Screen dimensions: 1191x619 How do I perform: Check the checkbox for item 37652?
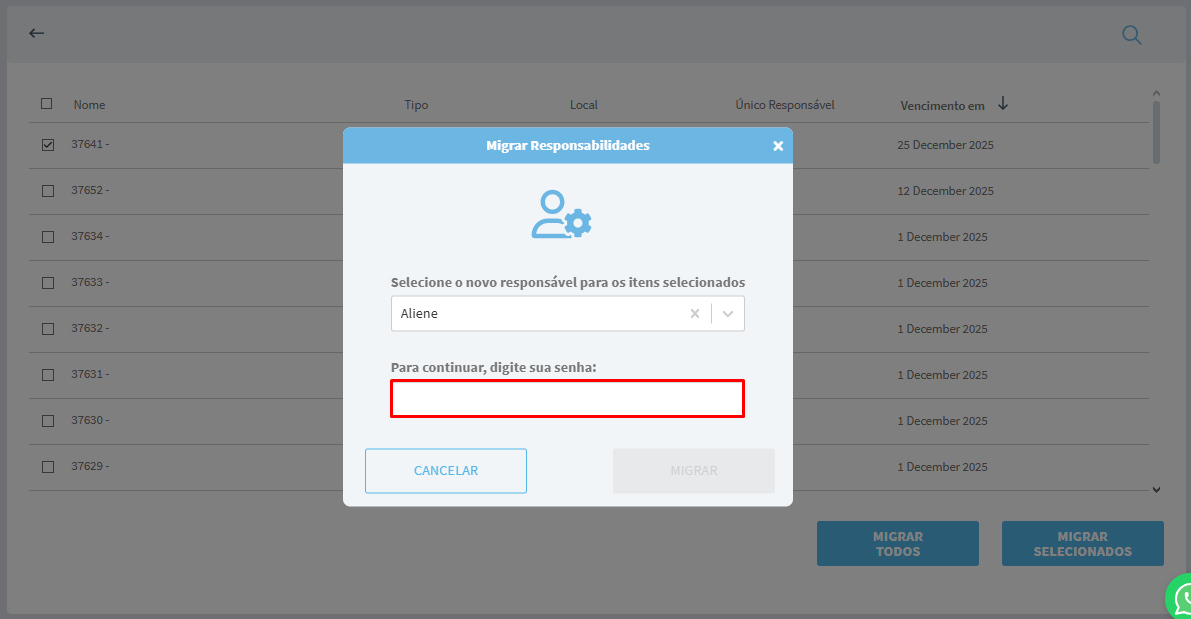point(48,191)
